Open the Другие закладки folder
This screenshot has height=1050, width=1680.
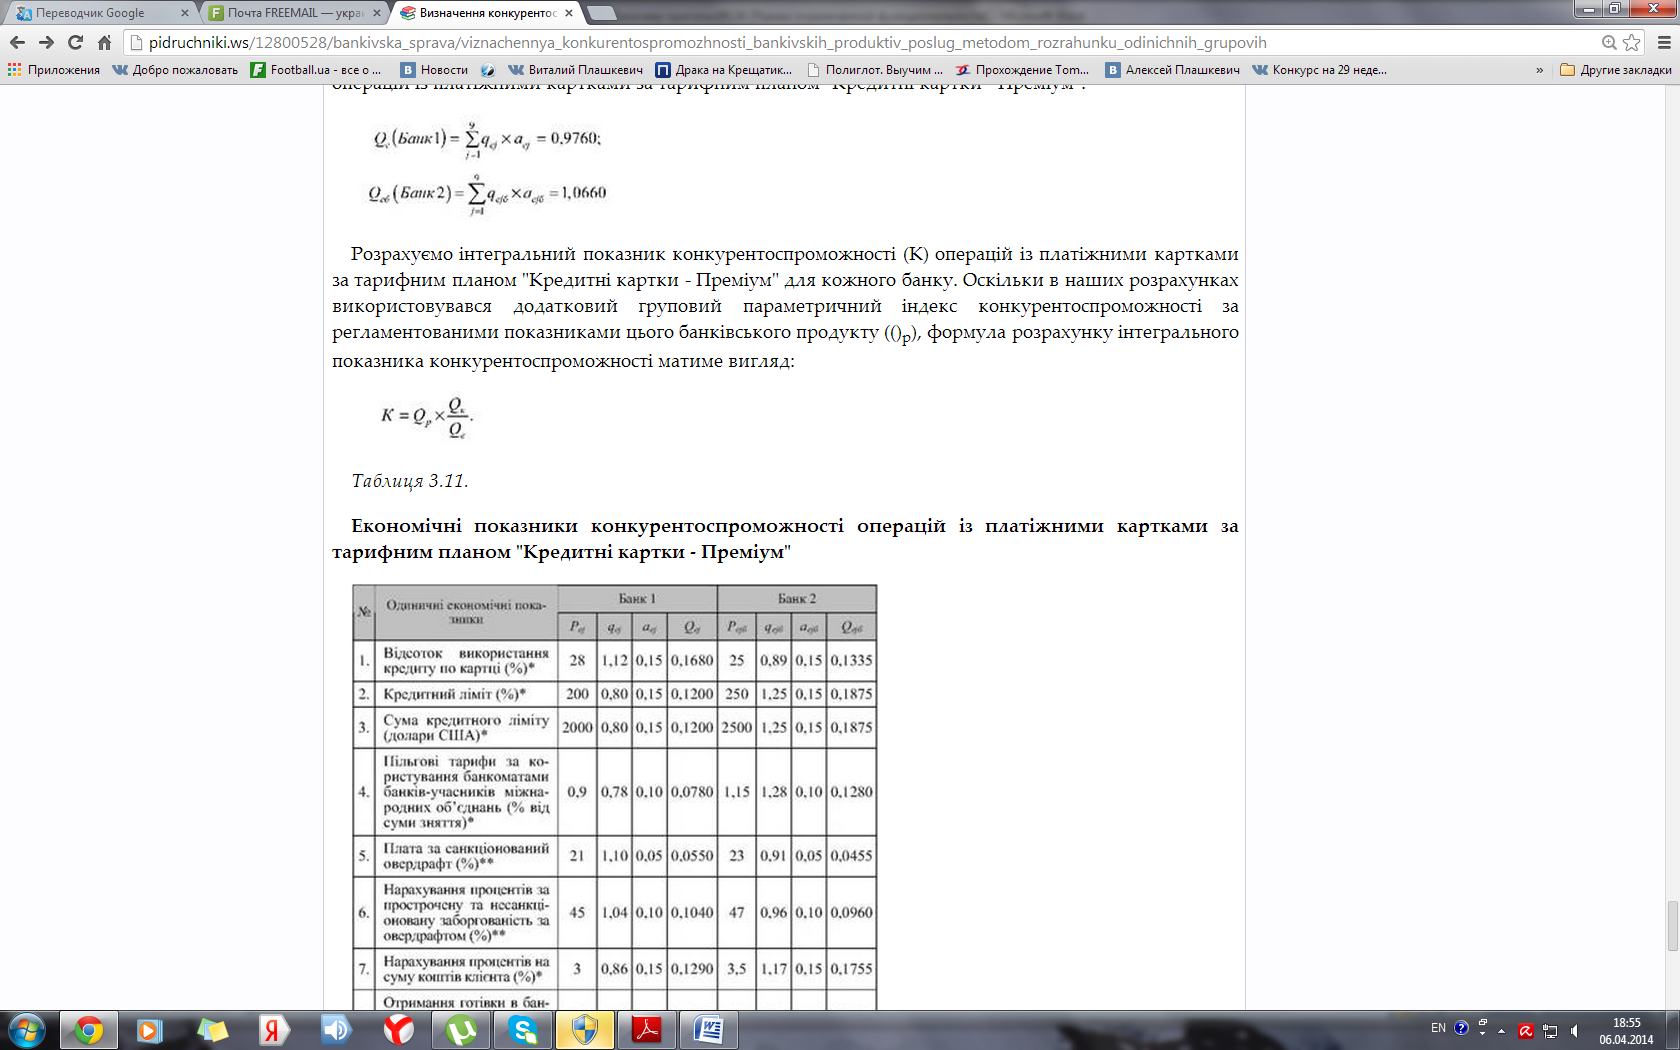[x=1615, y=70]
